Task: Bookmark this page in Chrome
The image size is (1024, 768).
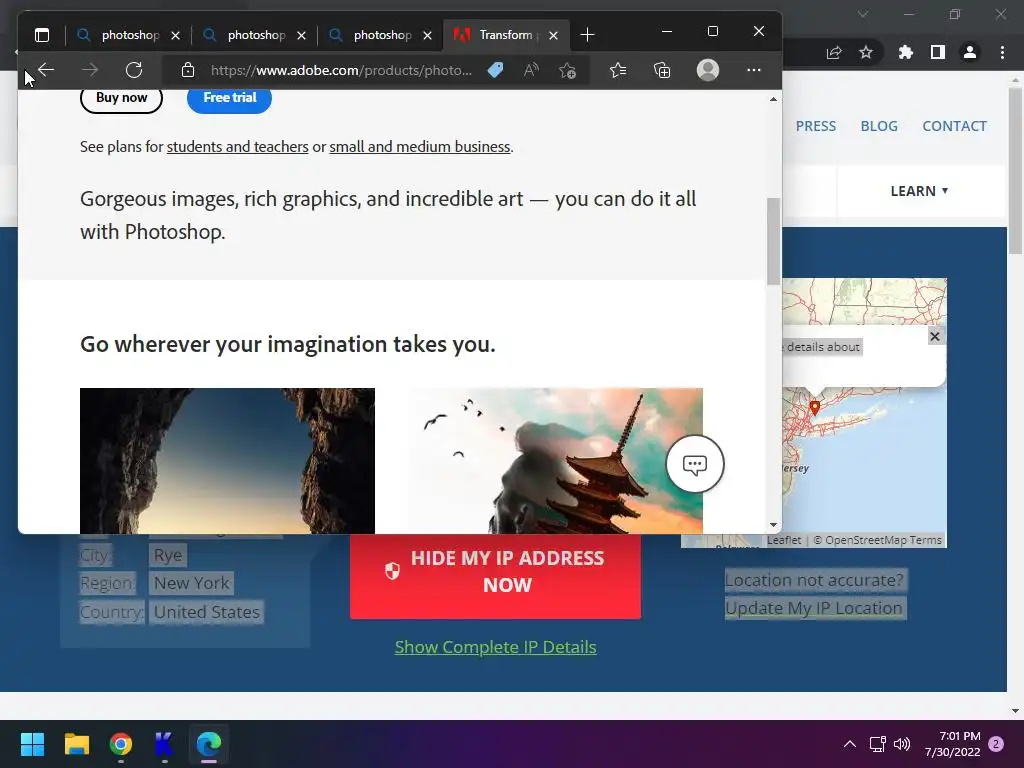Action: click(866, 52)
